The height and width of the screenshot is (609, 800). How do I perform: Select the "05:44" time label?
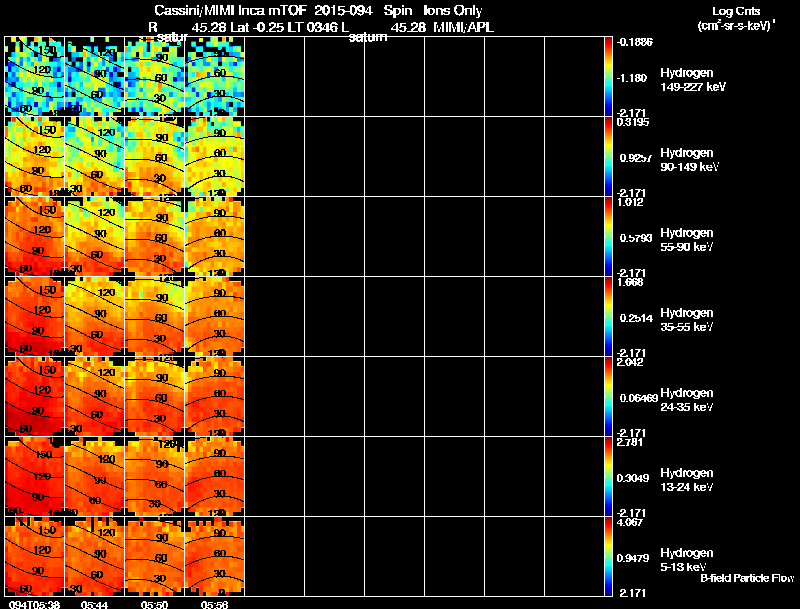(94, 604)
